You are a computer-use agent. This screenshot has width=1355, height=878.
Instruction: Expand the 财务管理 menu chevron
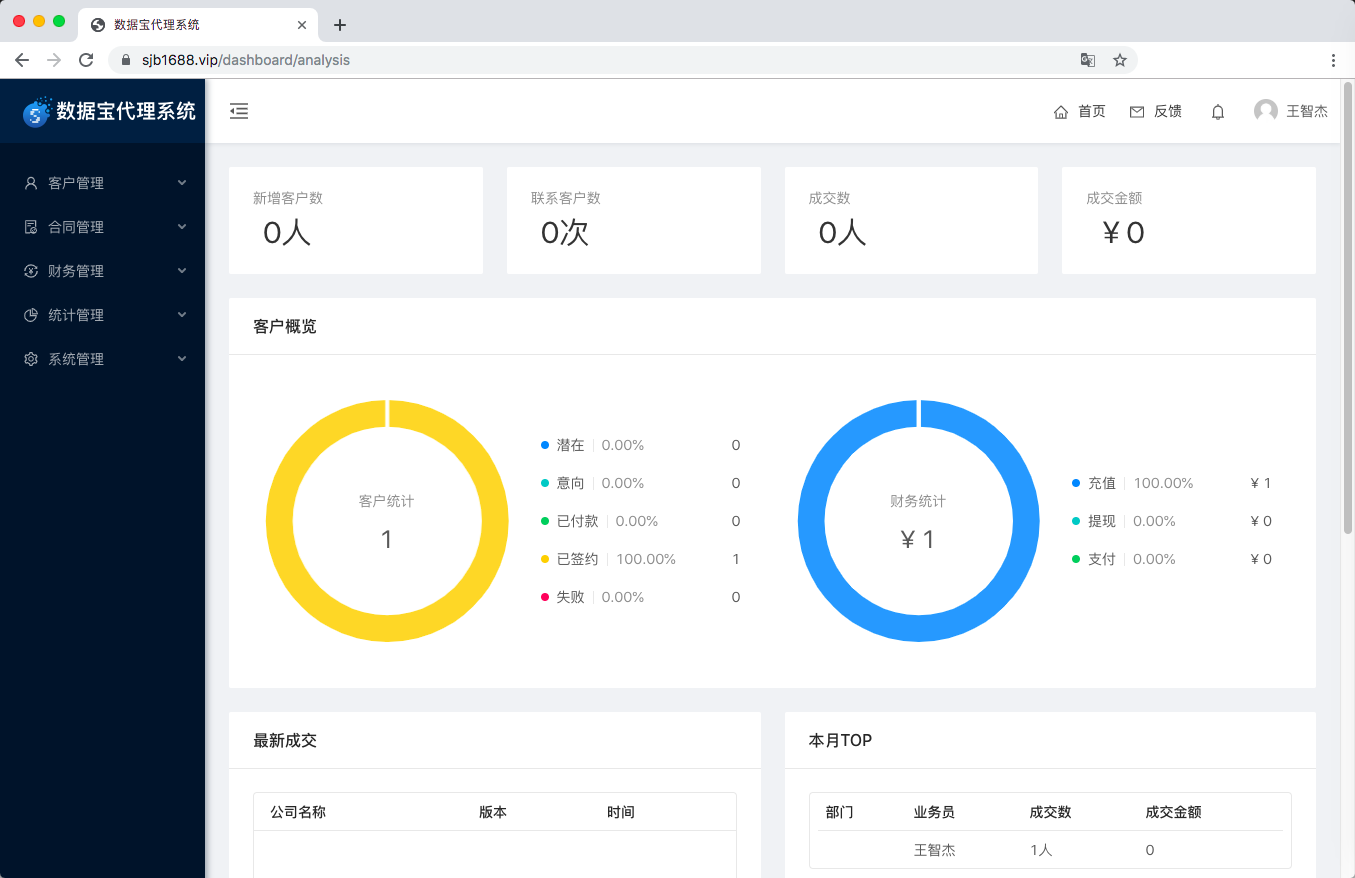[182, 271]
